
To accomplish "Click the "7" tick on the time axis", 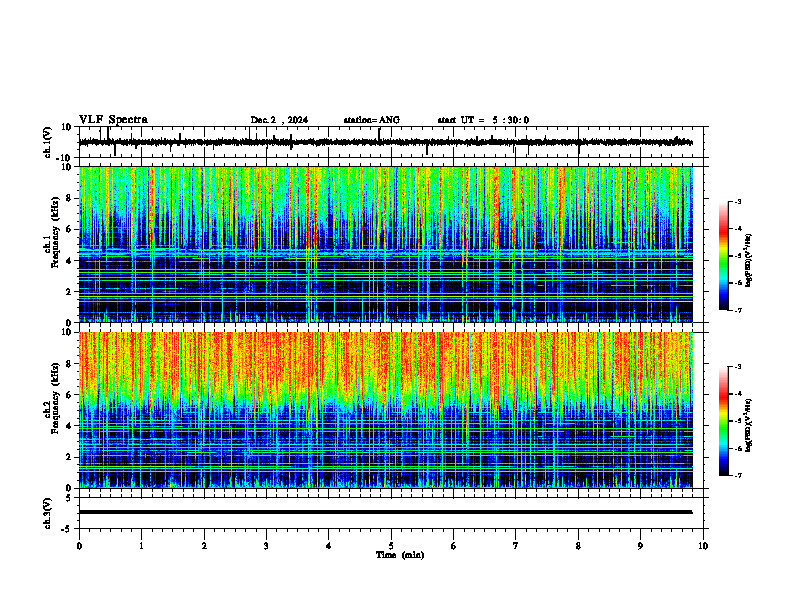I will click(x=516, y=546).
